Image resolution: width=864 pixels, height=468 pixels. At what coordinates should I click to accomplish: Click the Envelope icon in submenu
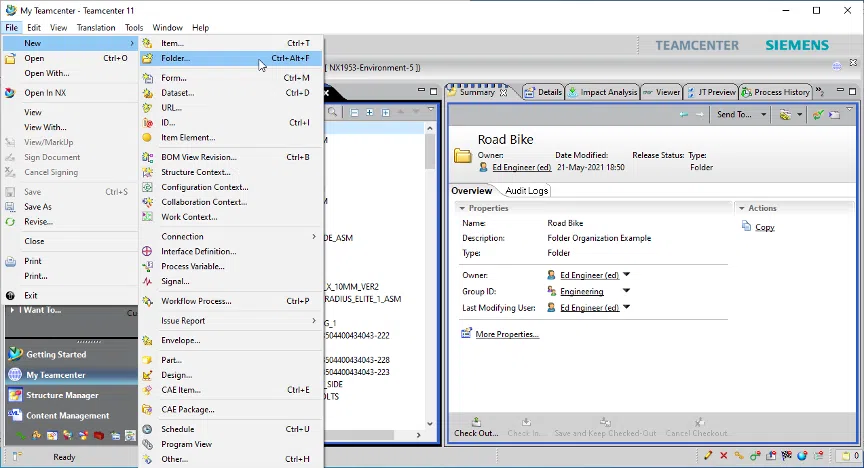147,341
